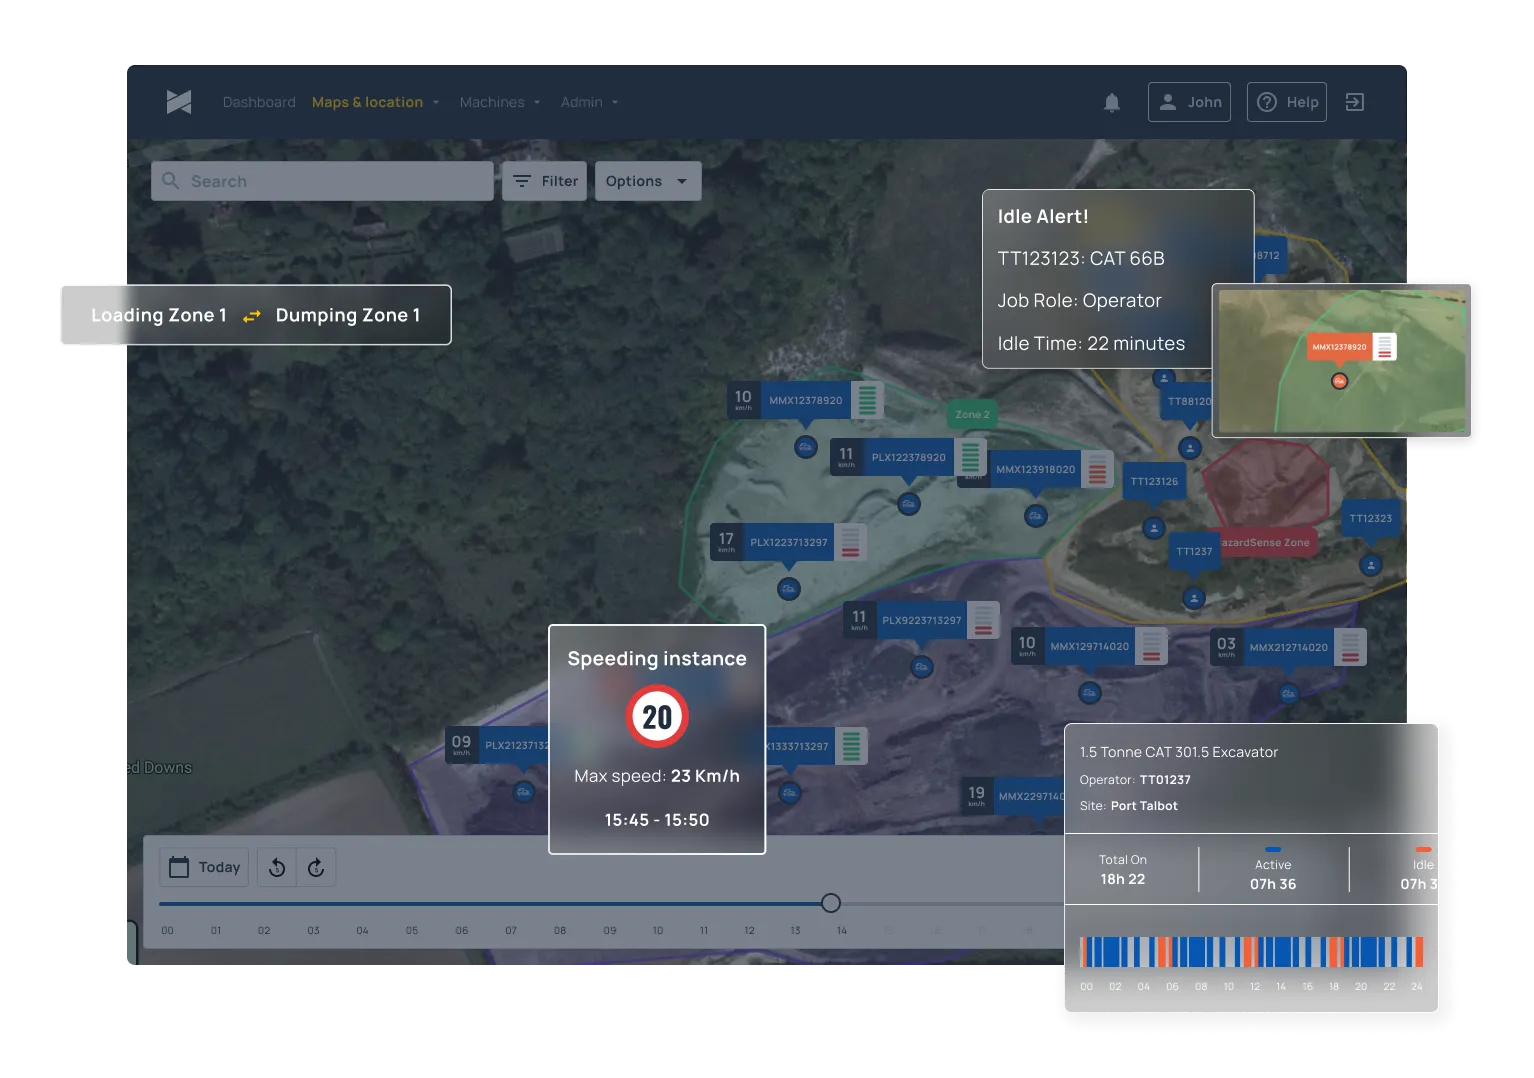Click the search magnifier icon
This screenshot has height=1078, width=1534.
point(171,181)
